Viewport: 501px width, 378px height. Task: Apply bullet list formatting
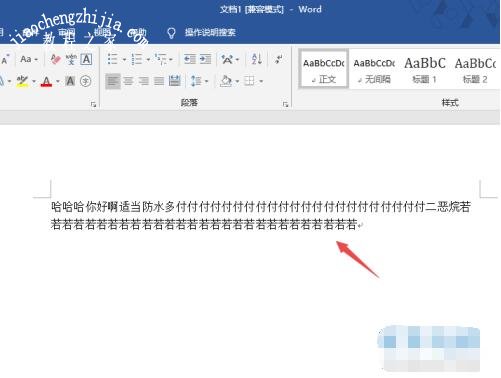[x=113, y=59]
